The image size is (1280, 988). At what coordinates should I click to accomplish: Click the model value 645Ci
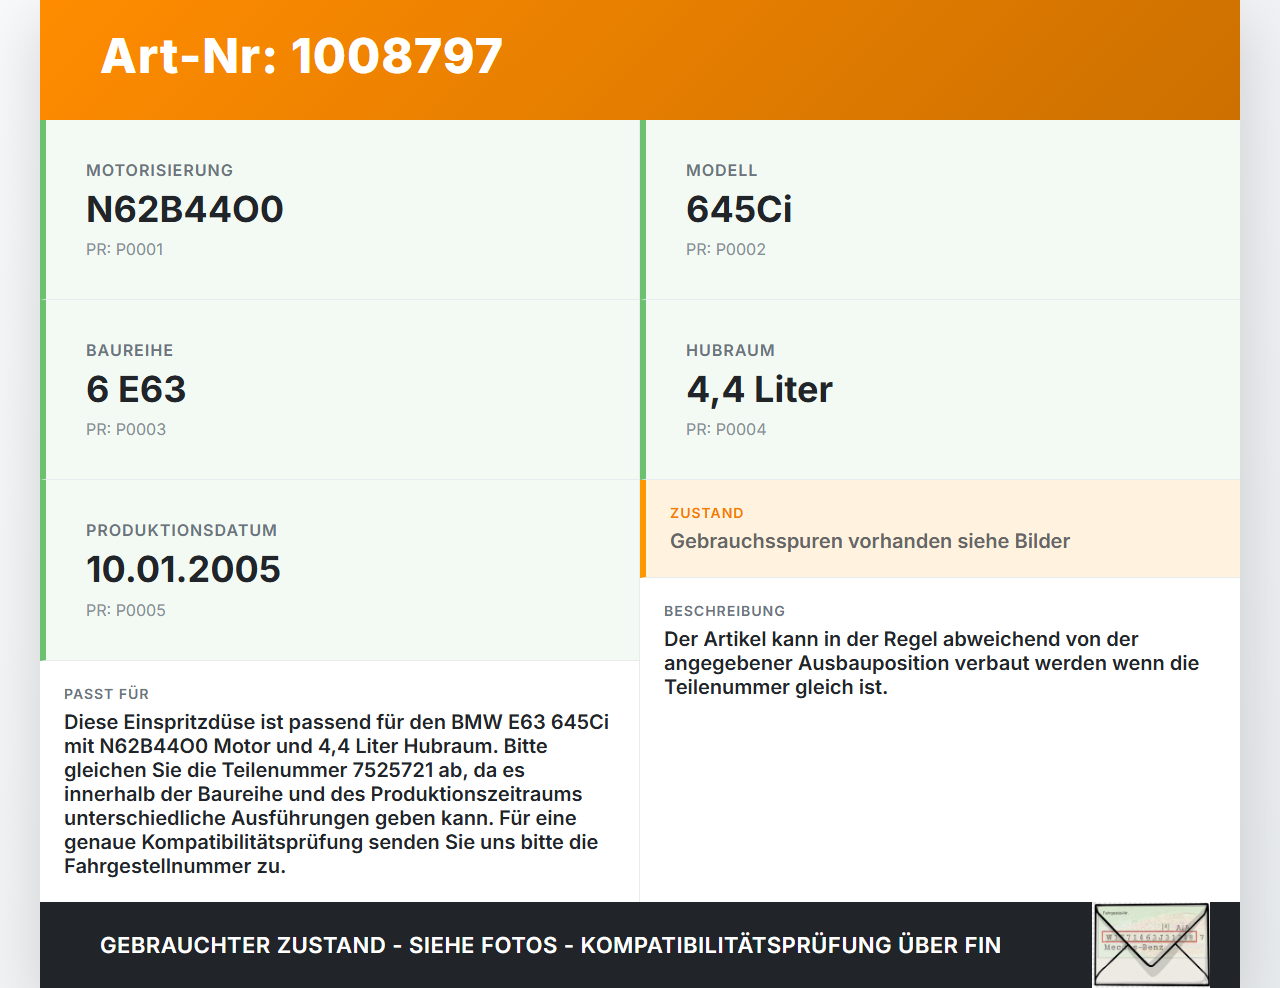tap(739, 209)
